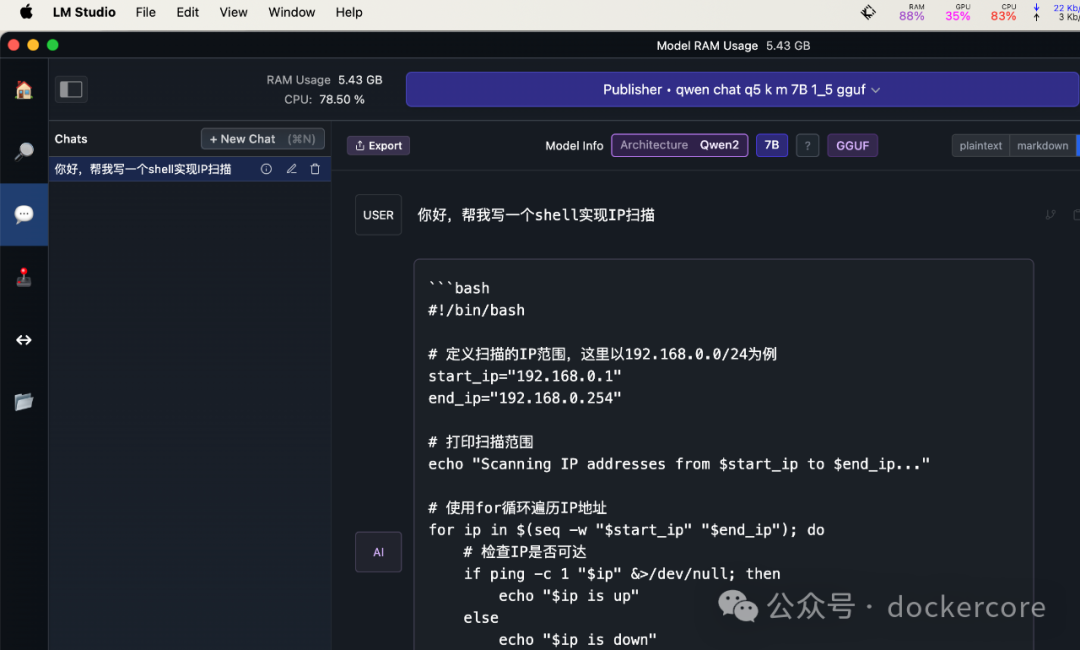Click the ```bash code fence line
This screenshot has height=650, width=1080.
tap(459, 288)
